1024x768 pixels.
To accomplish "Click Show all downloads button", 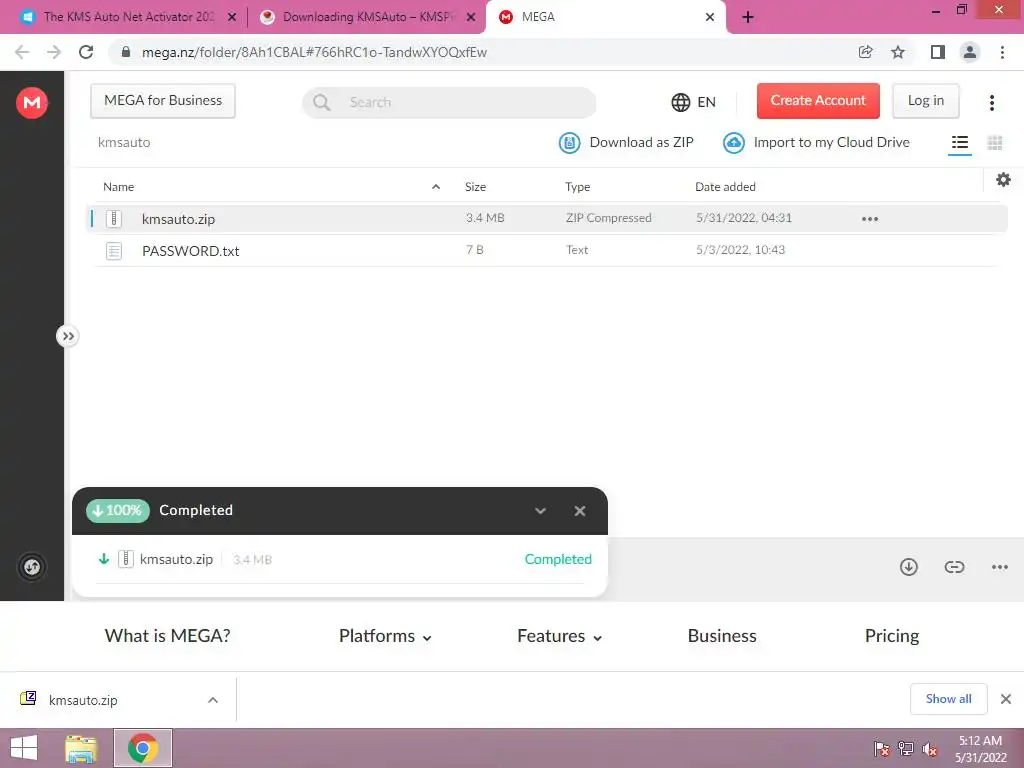I will [x=948, y=699].
